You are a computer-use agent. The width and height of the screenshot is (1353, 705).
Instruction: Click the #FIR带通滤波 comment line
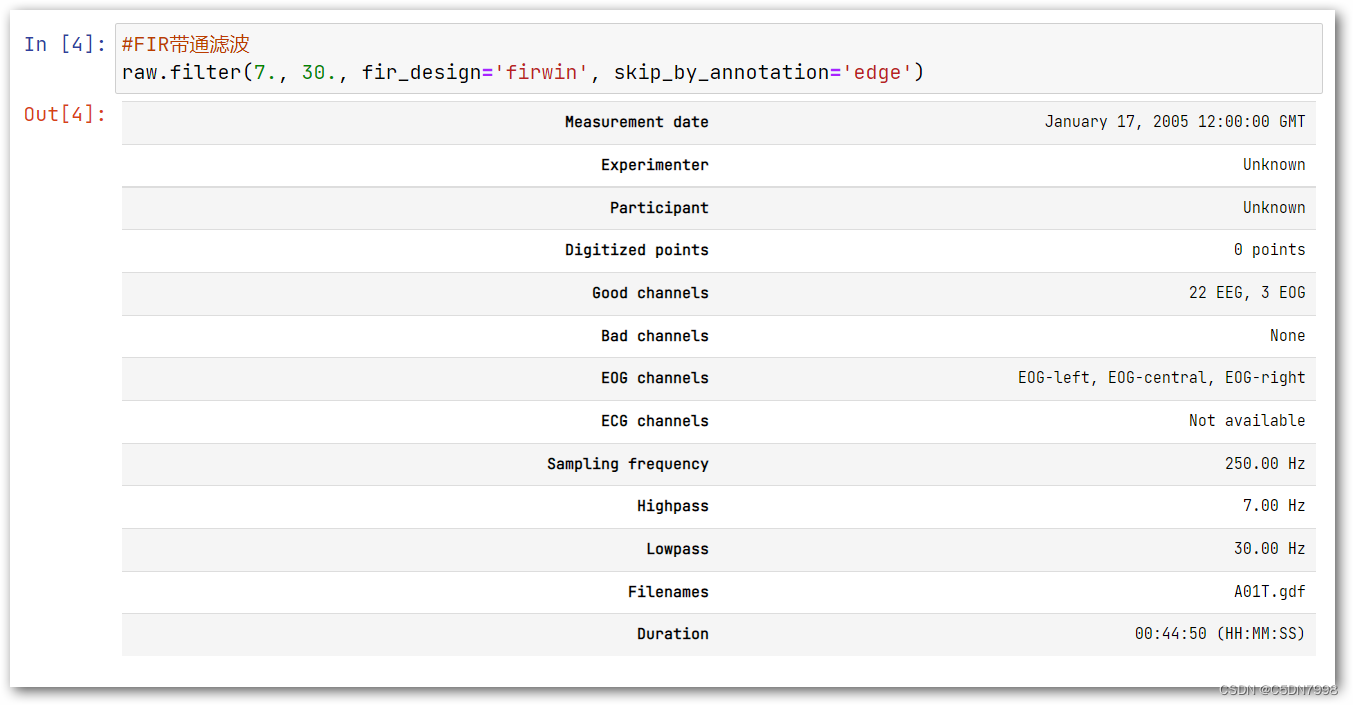point(185,44)
